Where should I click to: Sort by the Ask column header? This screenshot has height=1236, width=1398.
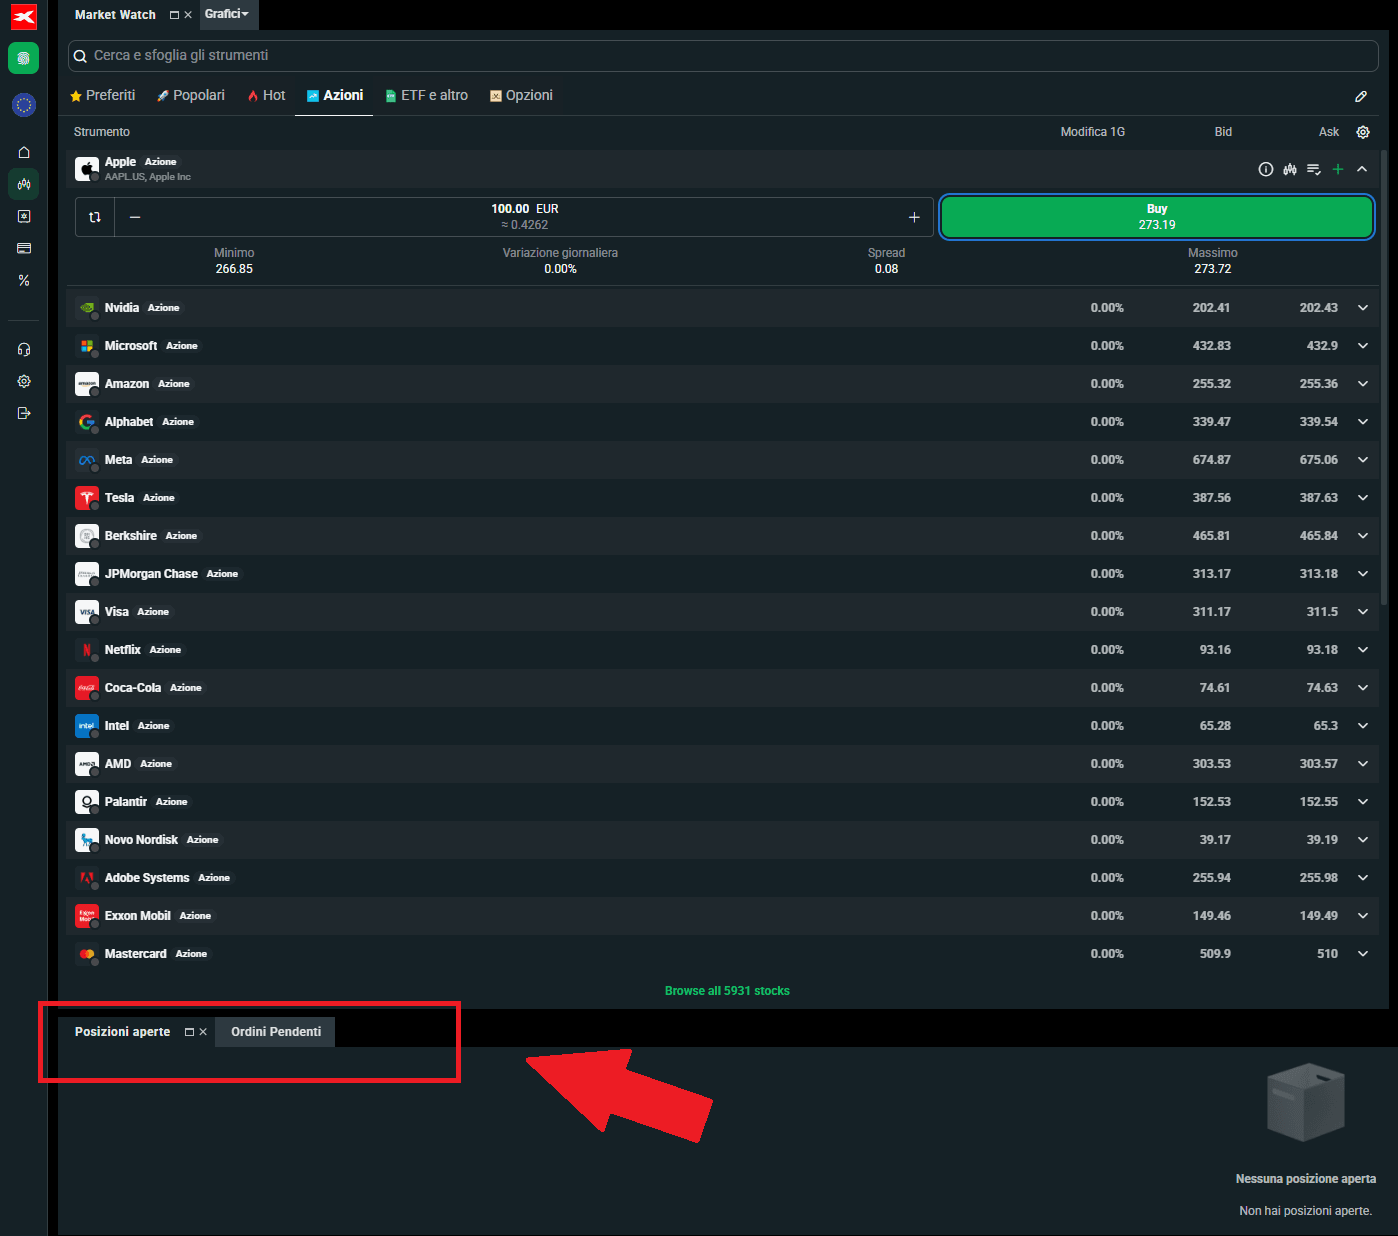point(1329,132)
